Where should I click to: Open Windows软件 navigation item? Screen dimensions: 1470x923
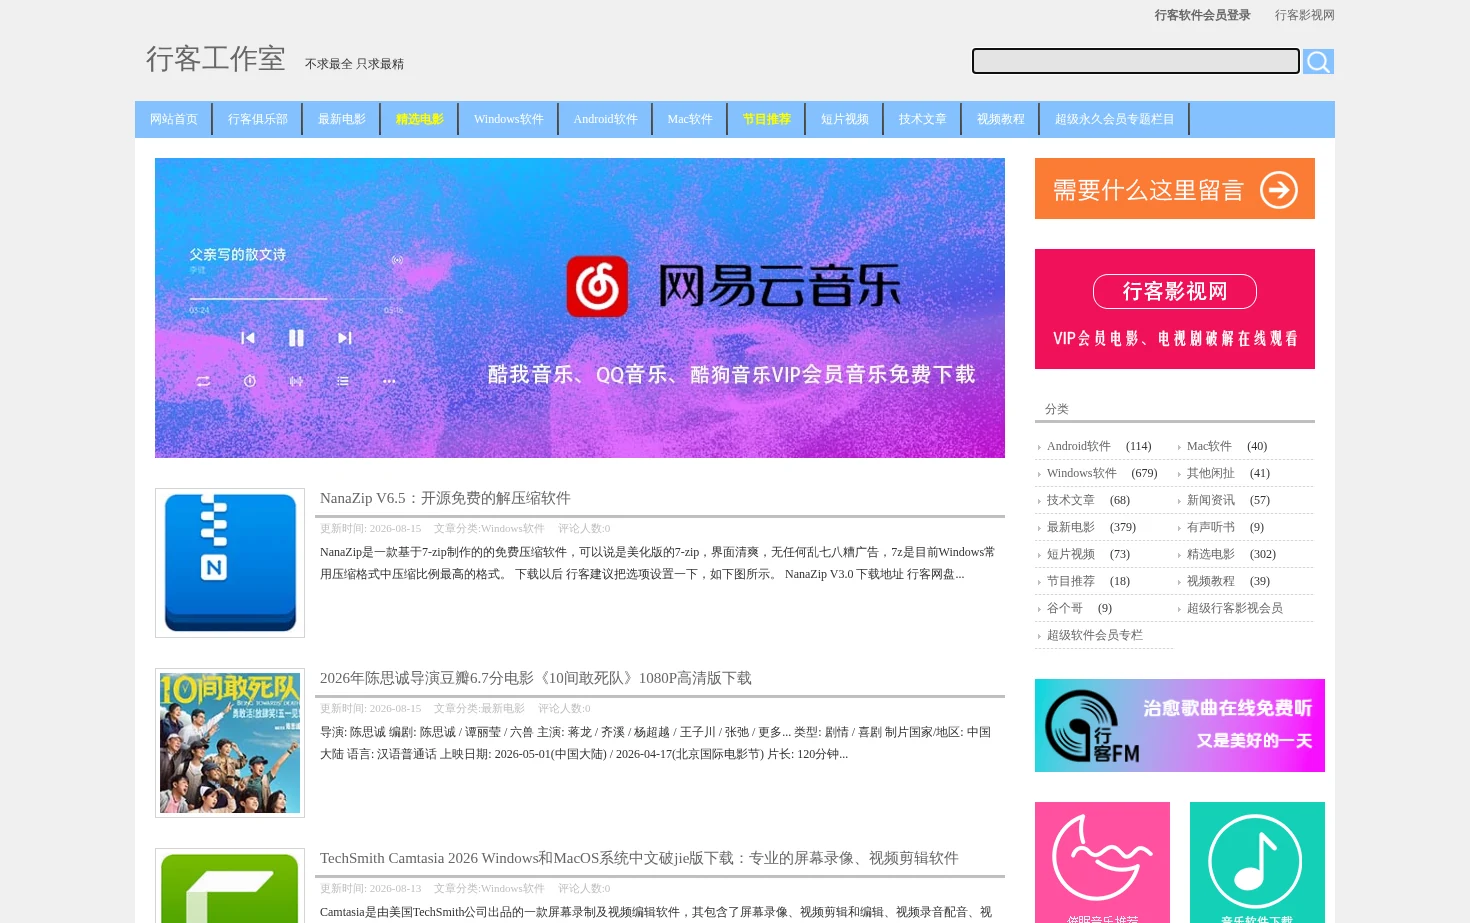tap(509, 119)
